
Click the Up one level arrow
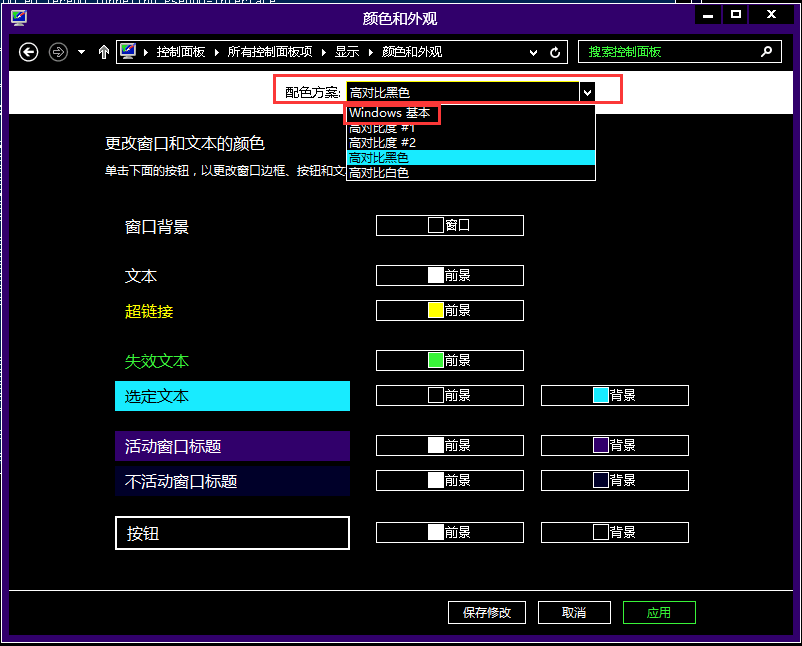(104, 52)
